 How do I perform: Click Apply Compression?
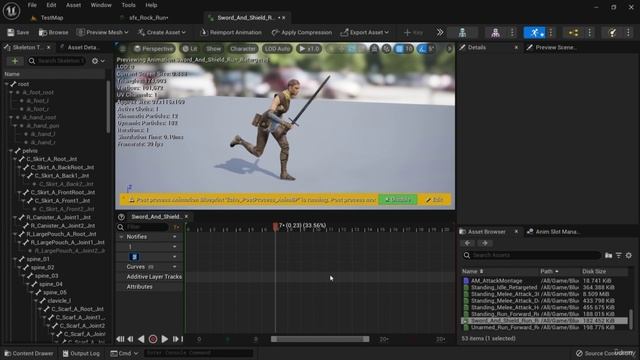[x=302, y=32]
